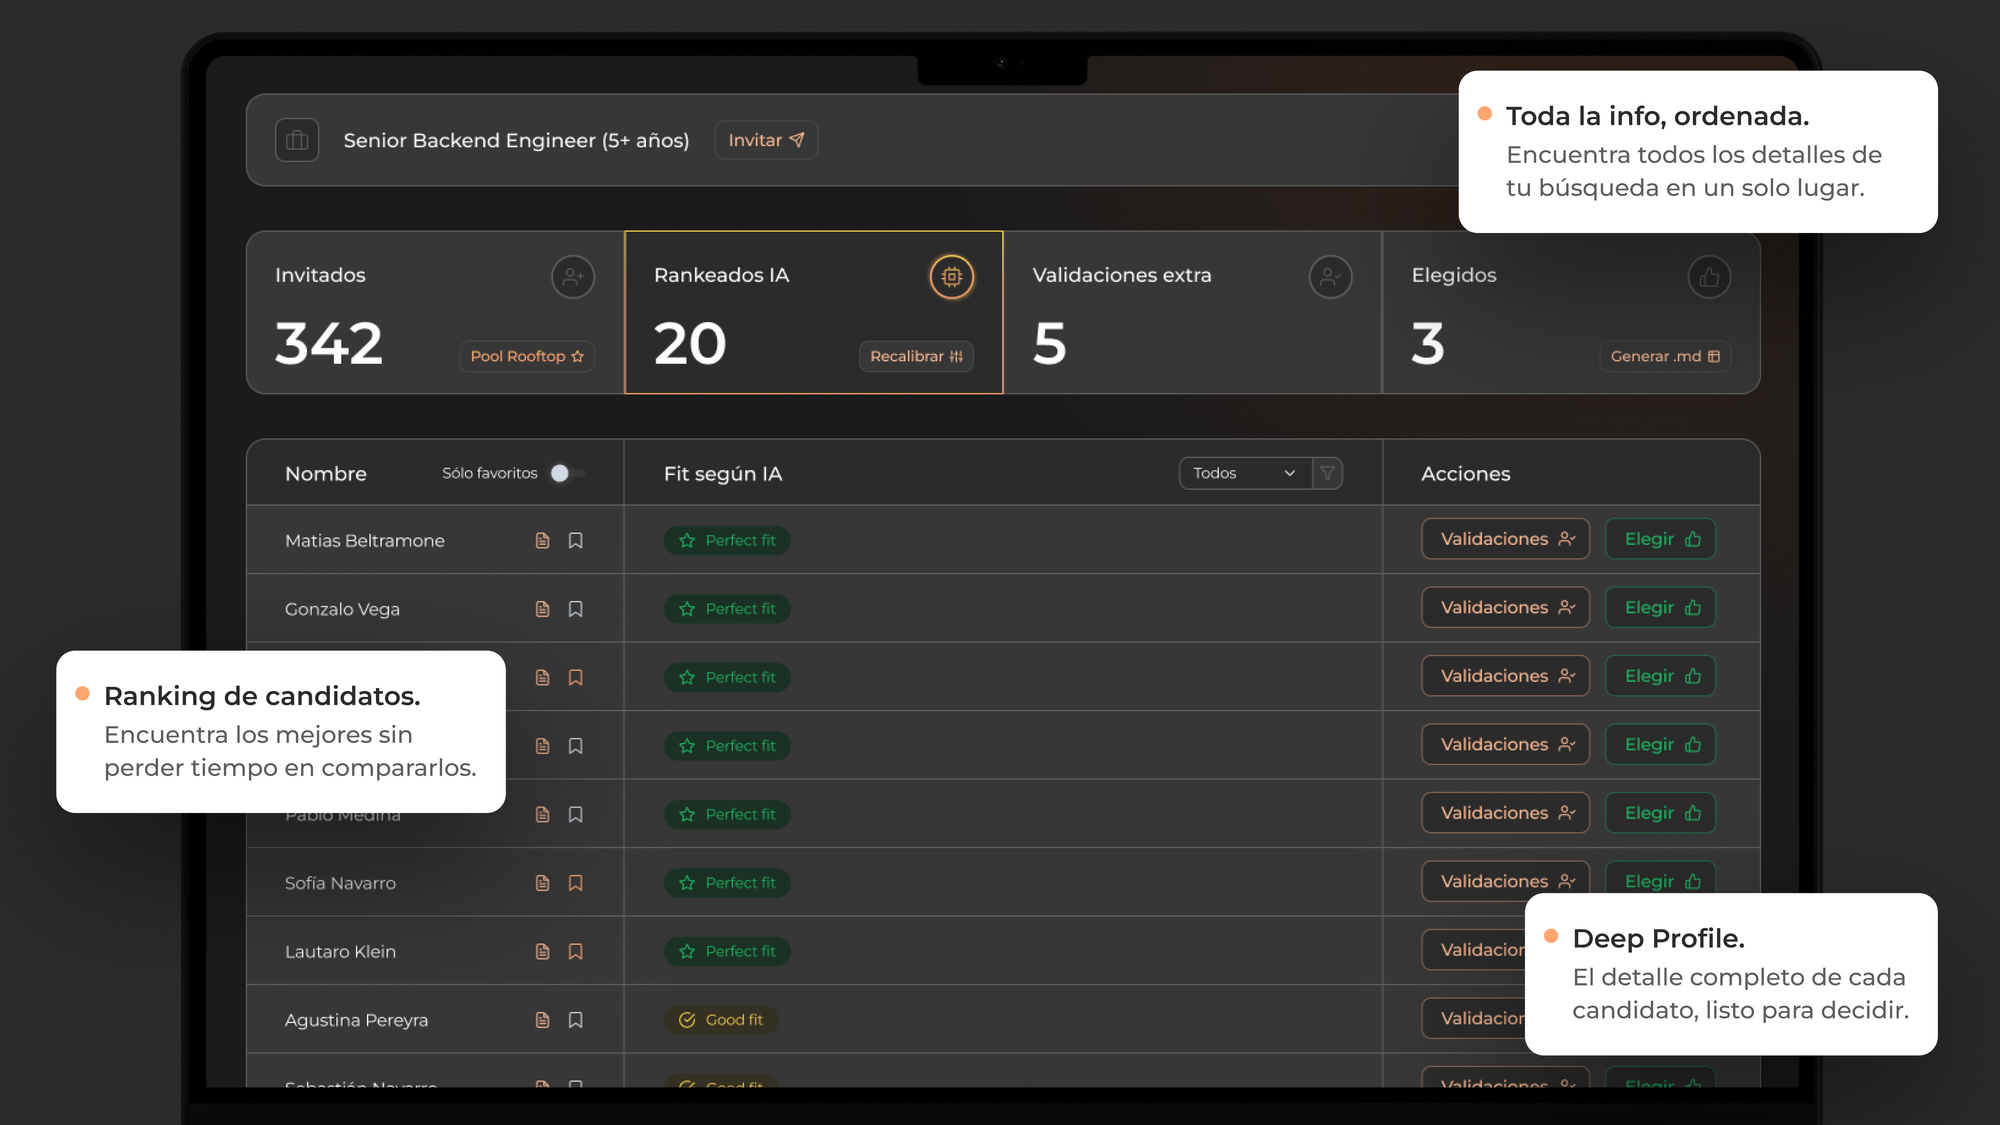The width and height of the screenshot is (2000, 1125).
Task: Click Perfect fit badge for Lautaro Klein
Action: pyautogui.click(x=727, y=951)
